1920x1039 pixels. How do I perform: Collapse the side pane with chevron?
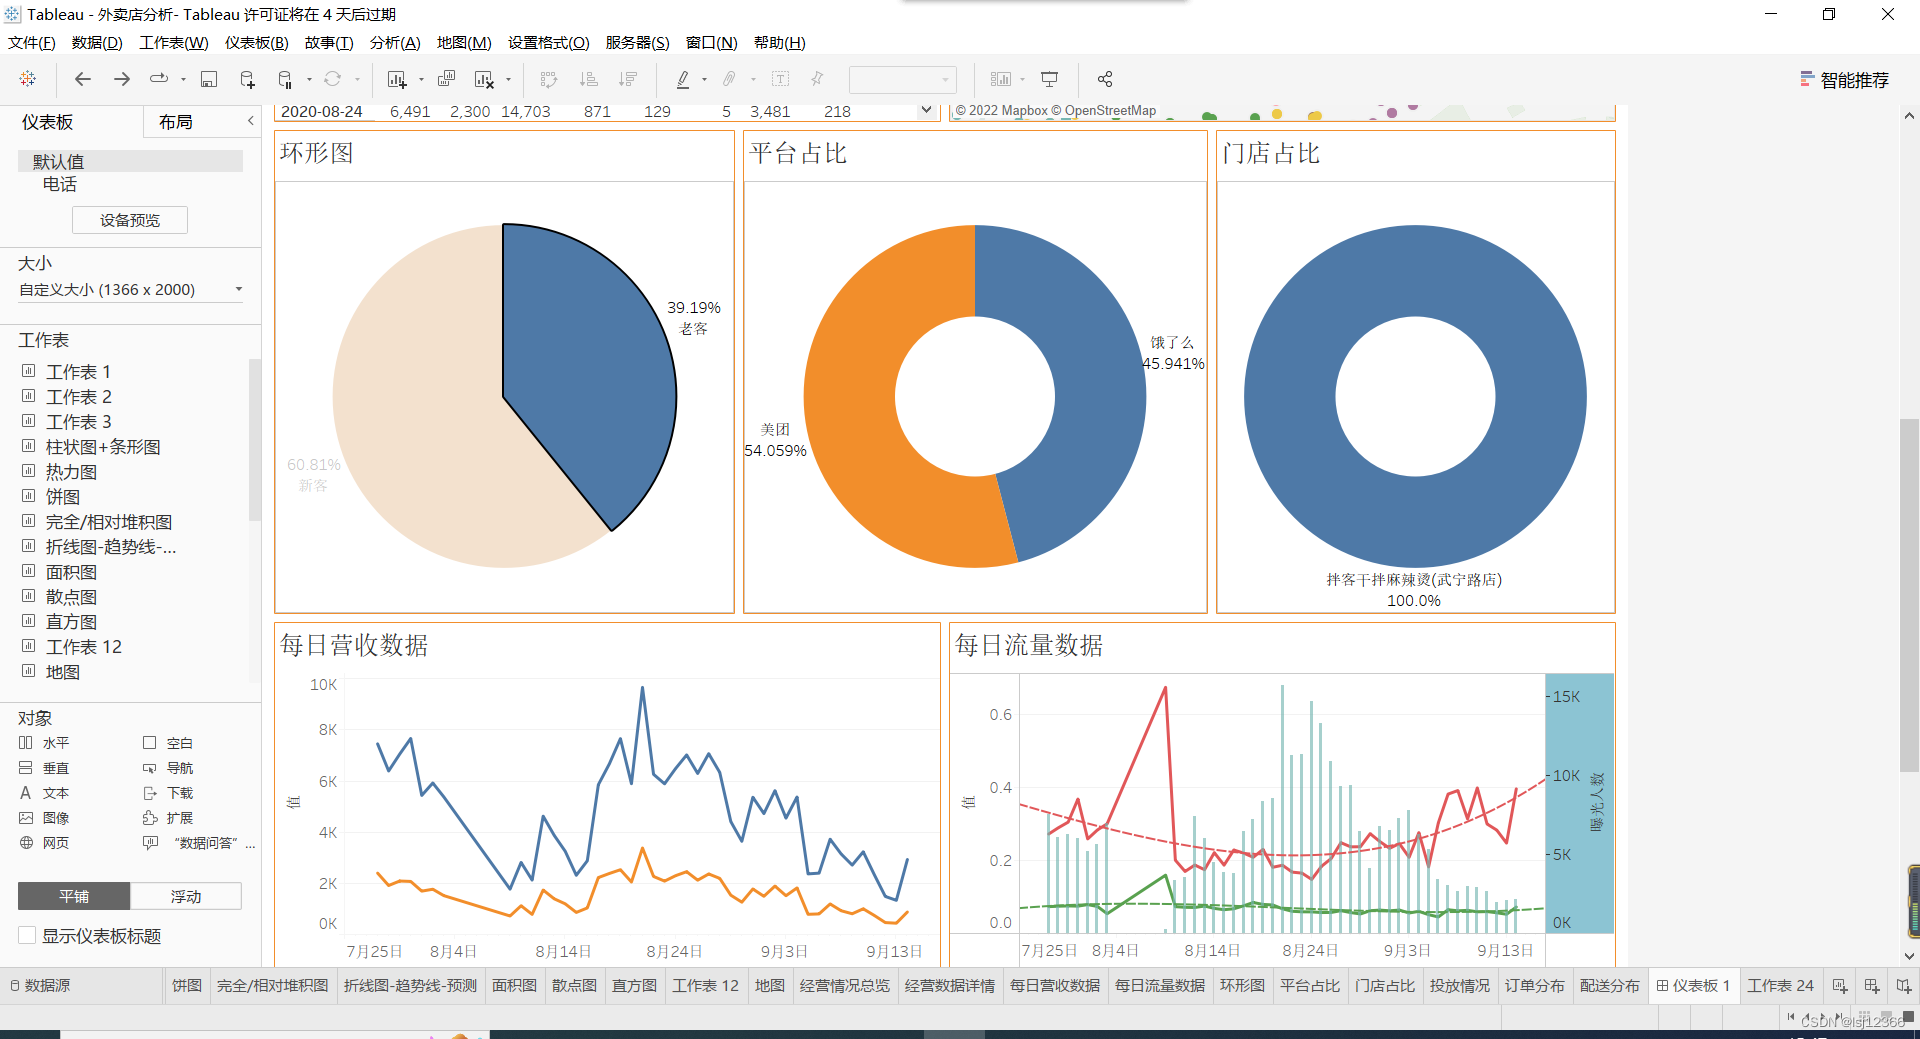pyautogui.click(x=251, y=121)
